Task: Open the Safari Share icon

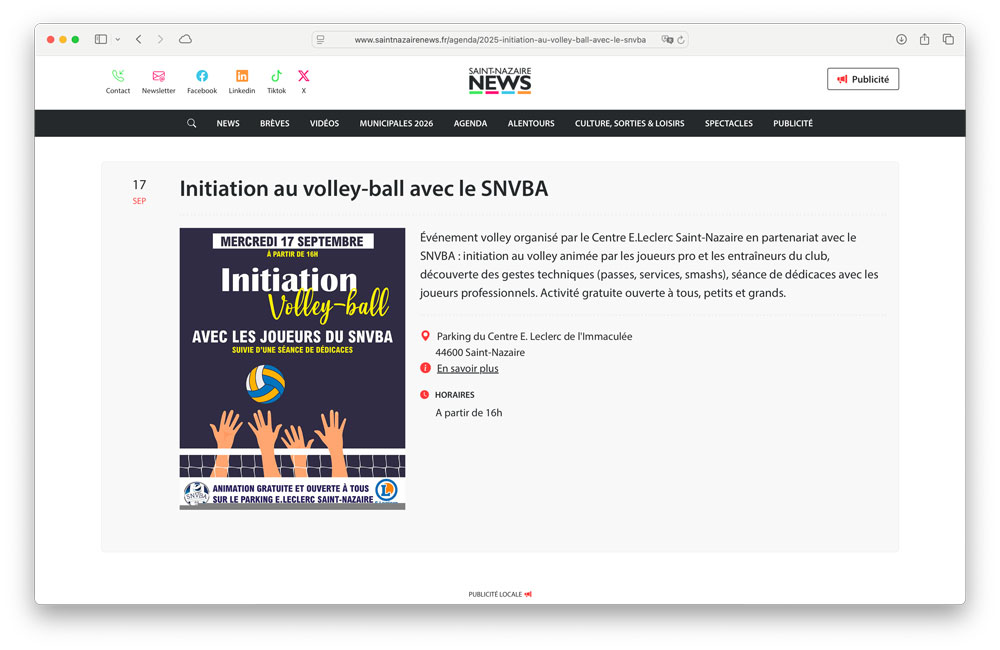Action: coord(925,39)
